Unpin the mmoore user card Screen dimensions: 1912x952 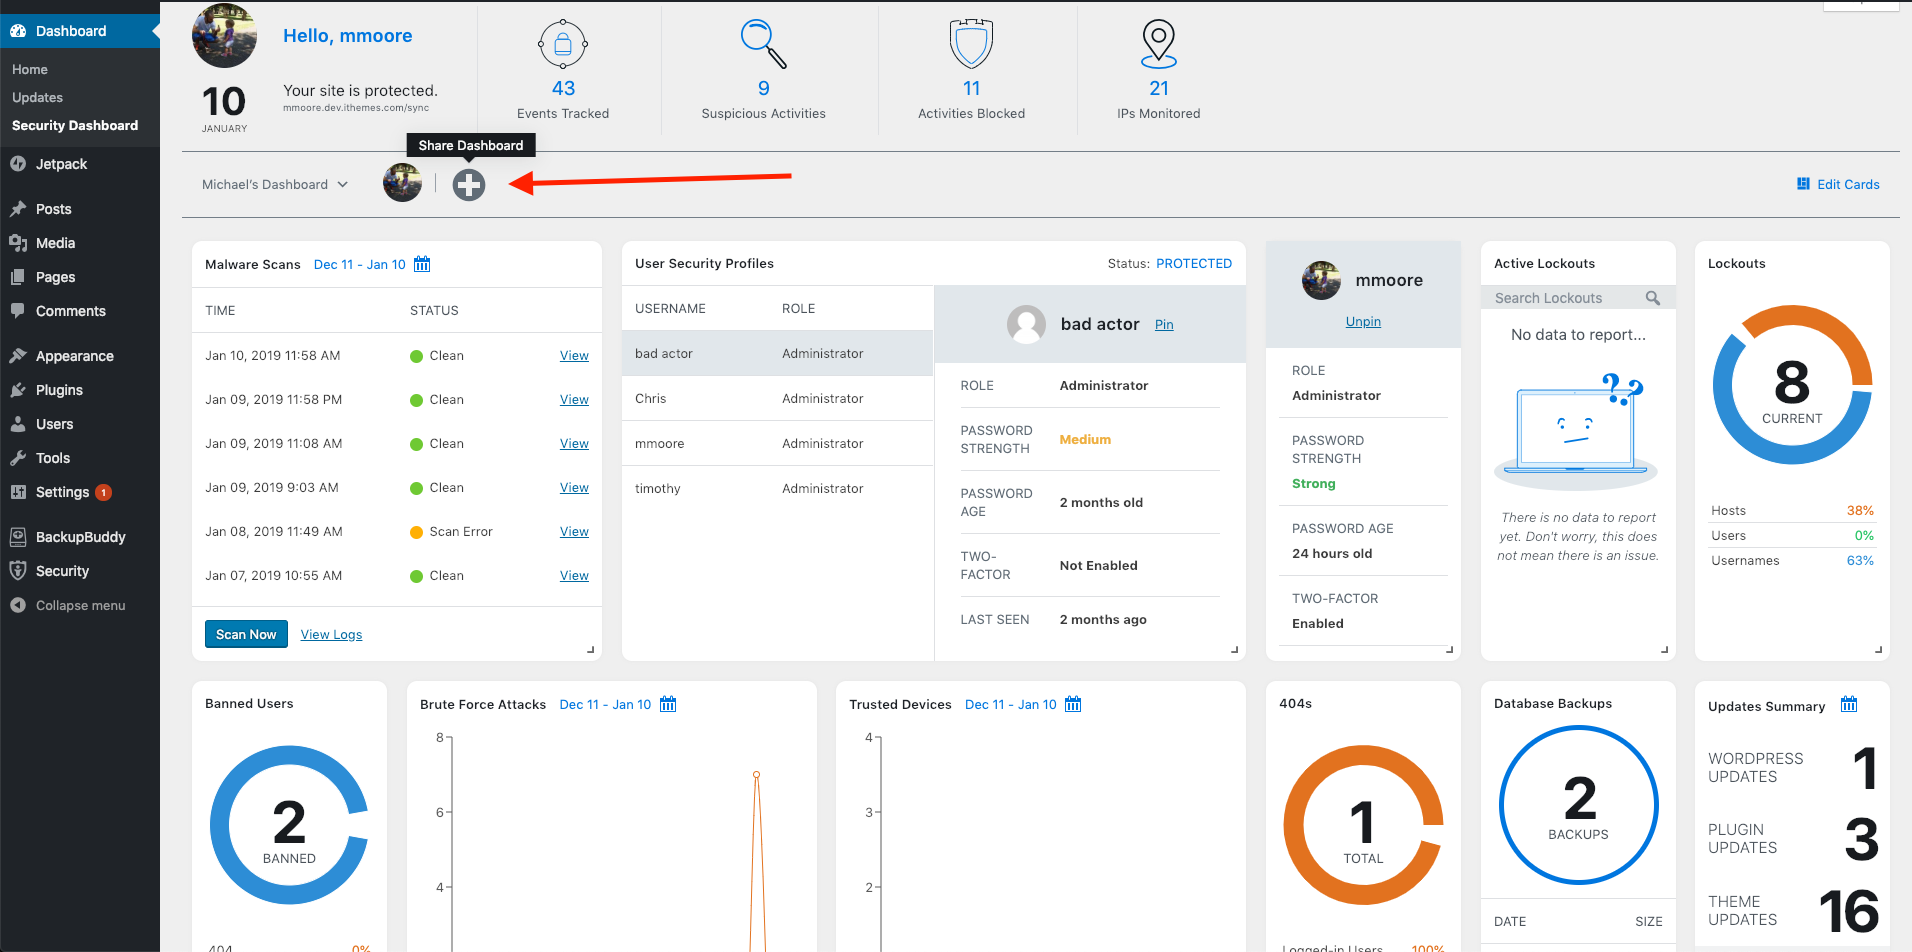point(1363,322)
